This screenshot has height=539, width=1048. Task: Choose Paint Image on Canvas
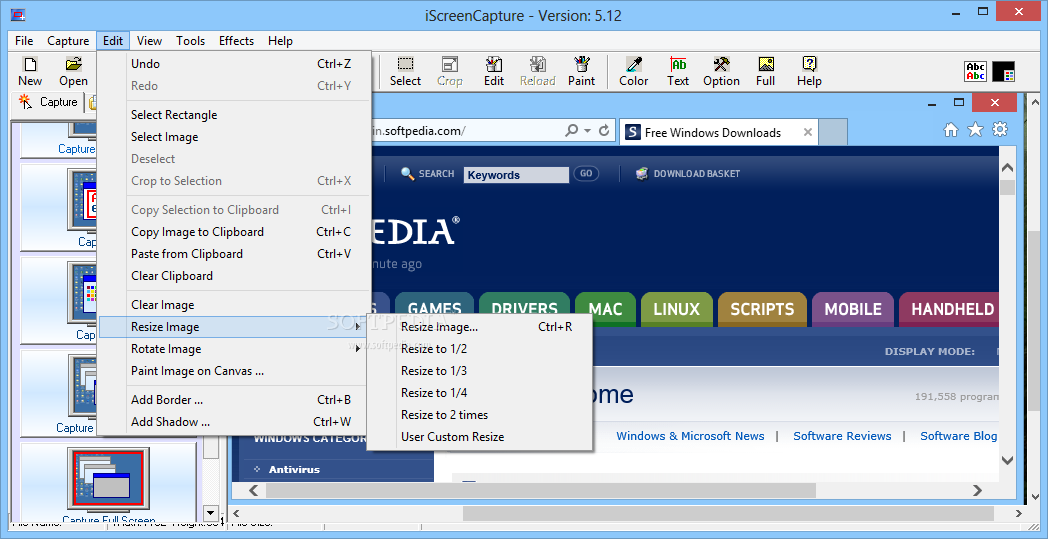coord(235,371)
